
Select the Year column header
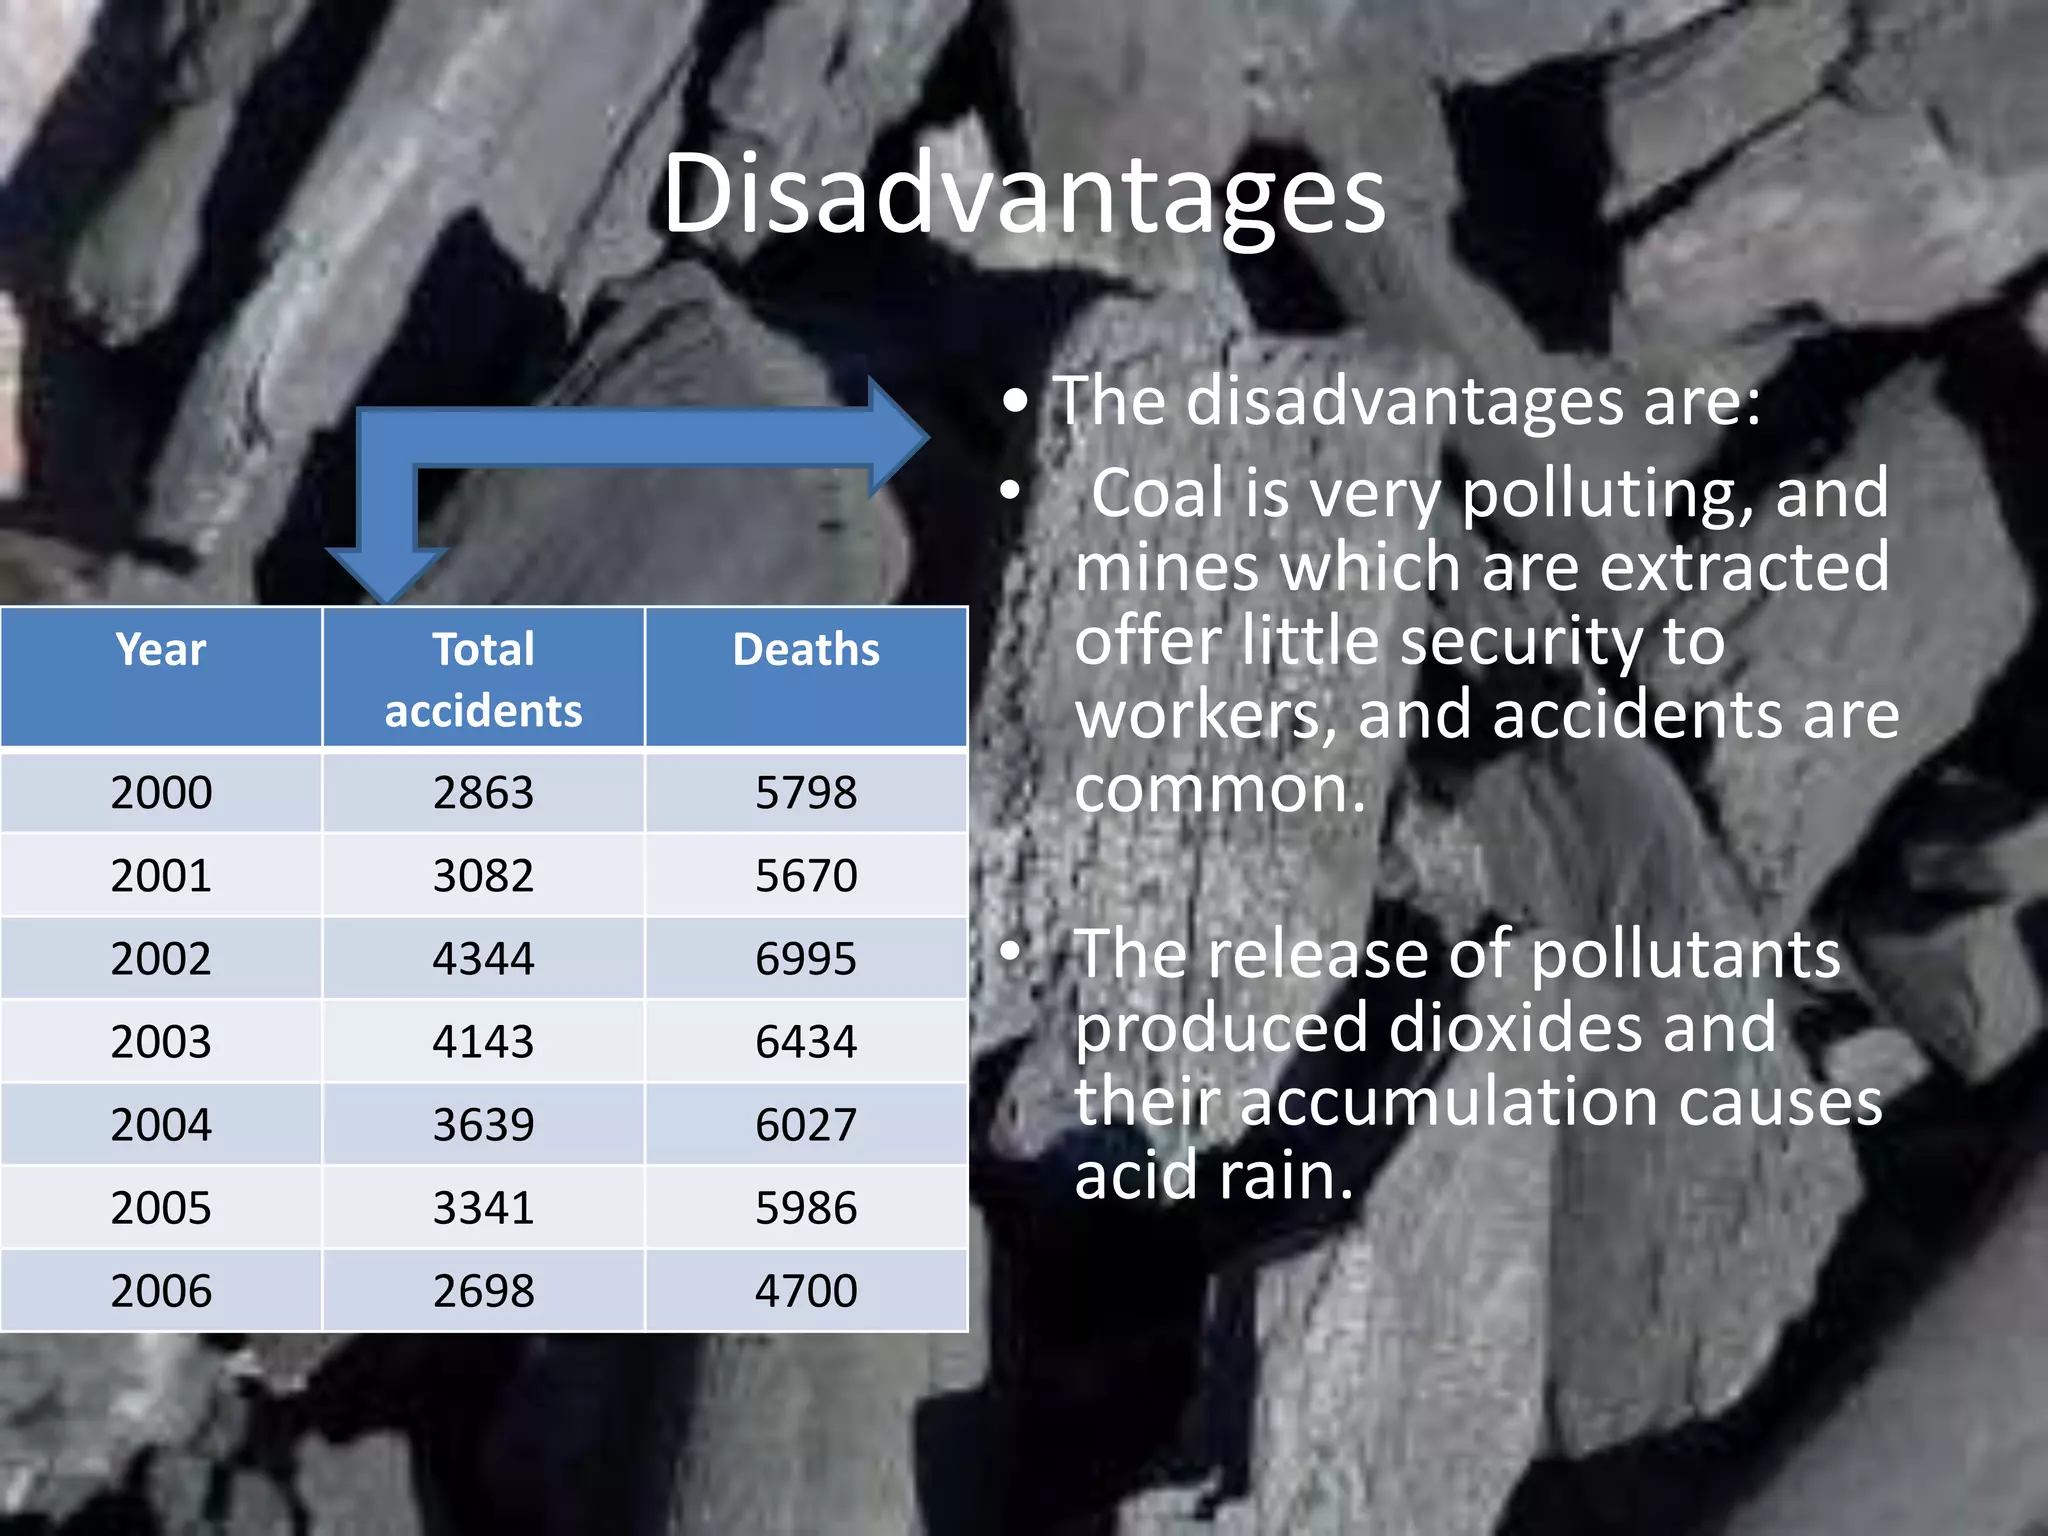point(161,677)
